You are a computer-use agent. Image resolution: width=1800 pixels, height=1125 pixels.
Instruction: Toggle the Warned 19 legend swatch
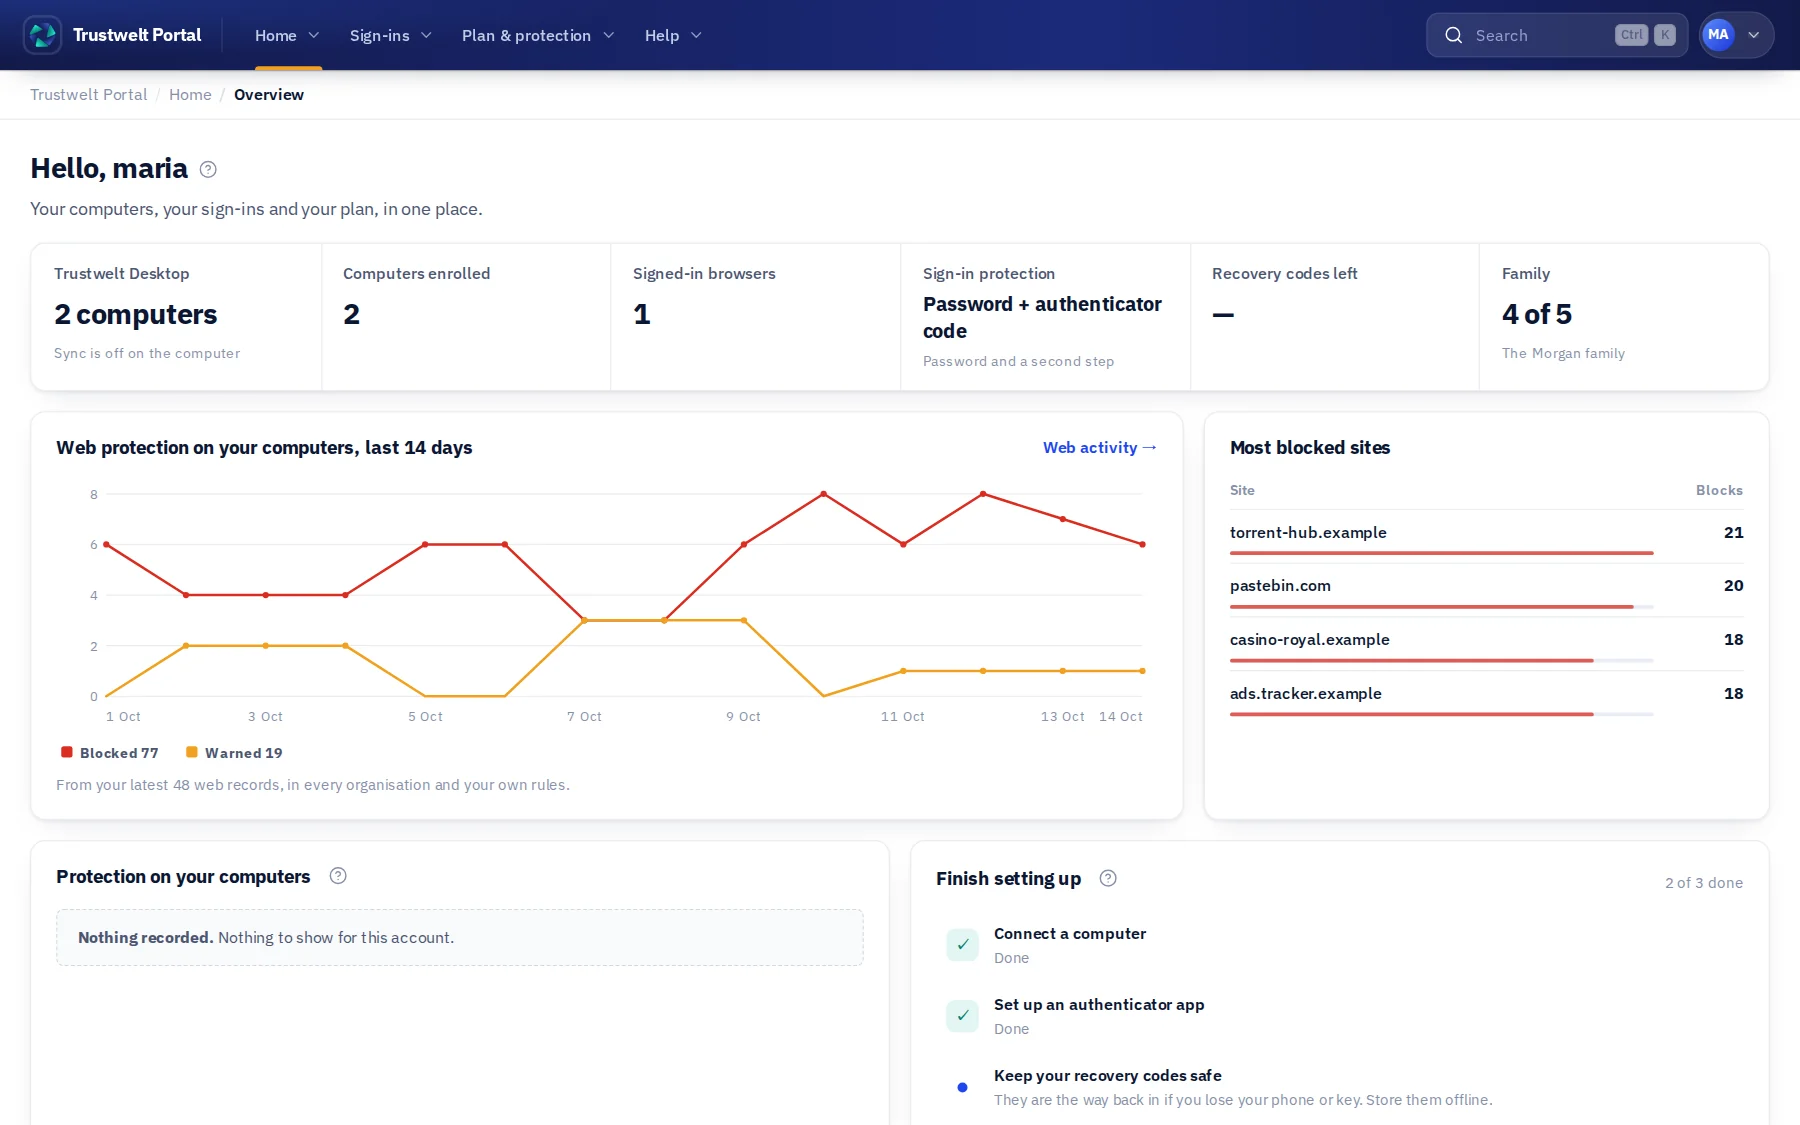pyautogui.click(x=192, y=752)
